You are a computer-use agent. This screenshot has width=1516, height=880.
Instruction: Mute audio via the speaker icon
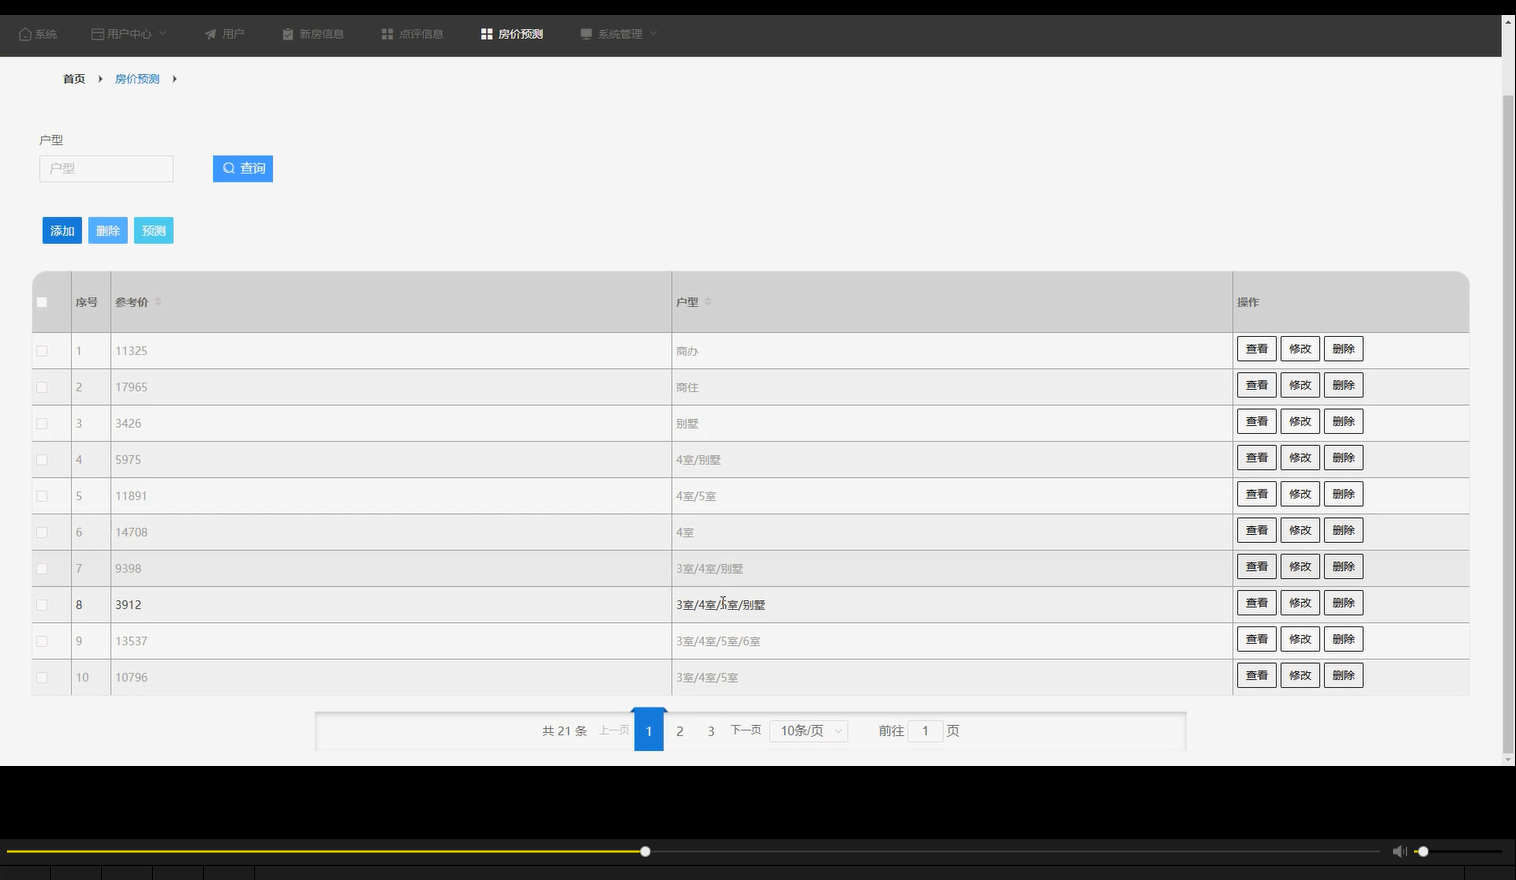click(1399, 851)
